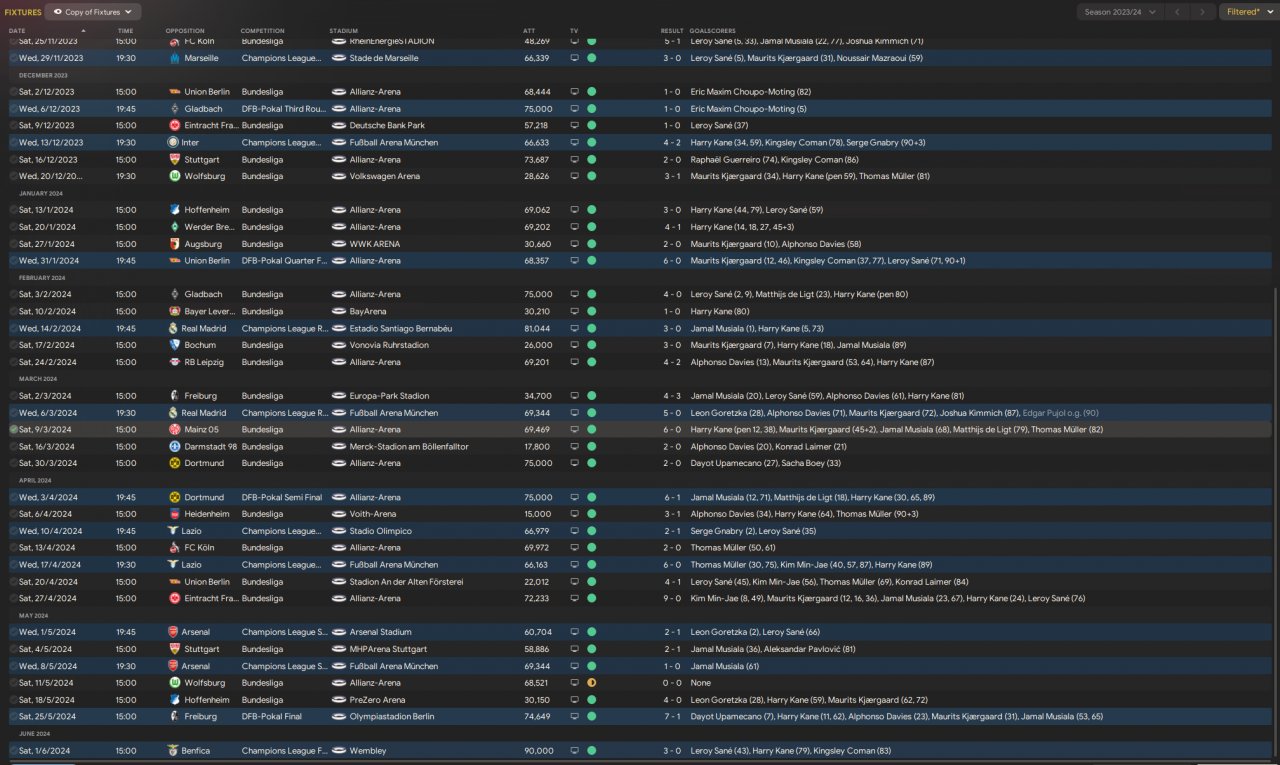
Task: Tick the checkbox for the 13/4/2024 FC Köln fixture
Action: 13,548
